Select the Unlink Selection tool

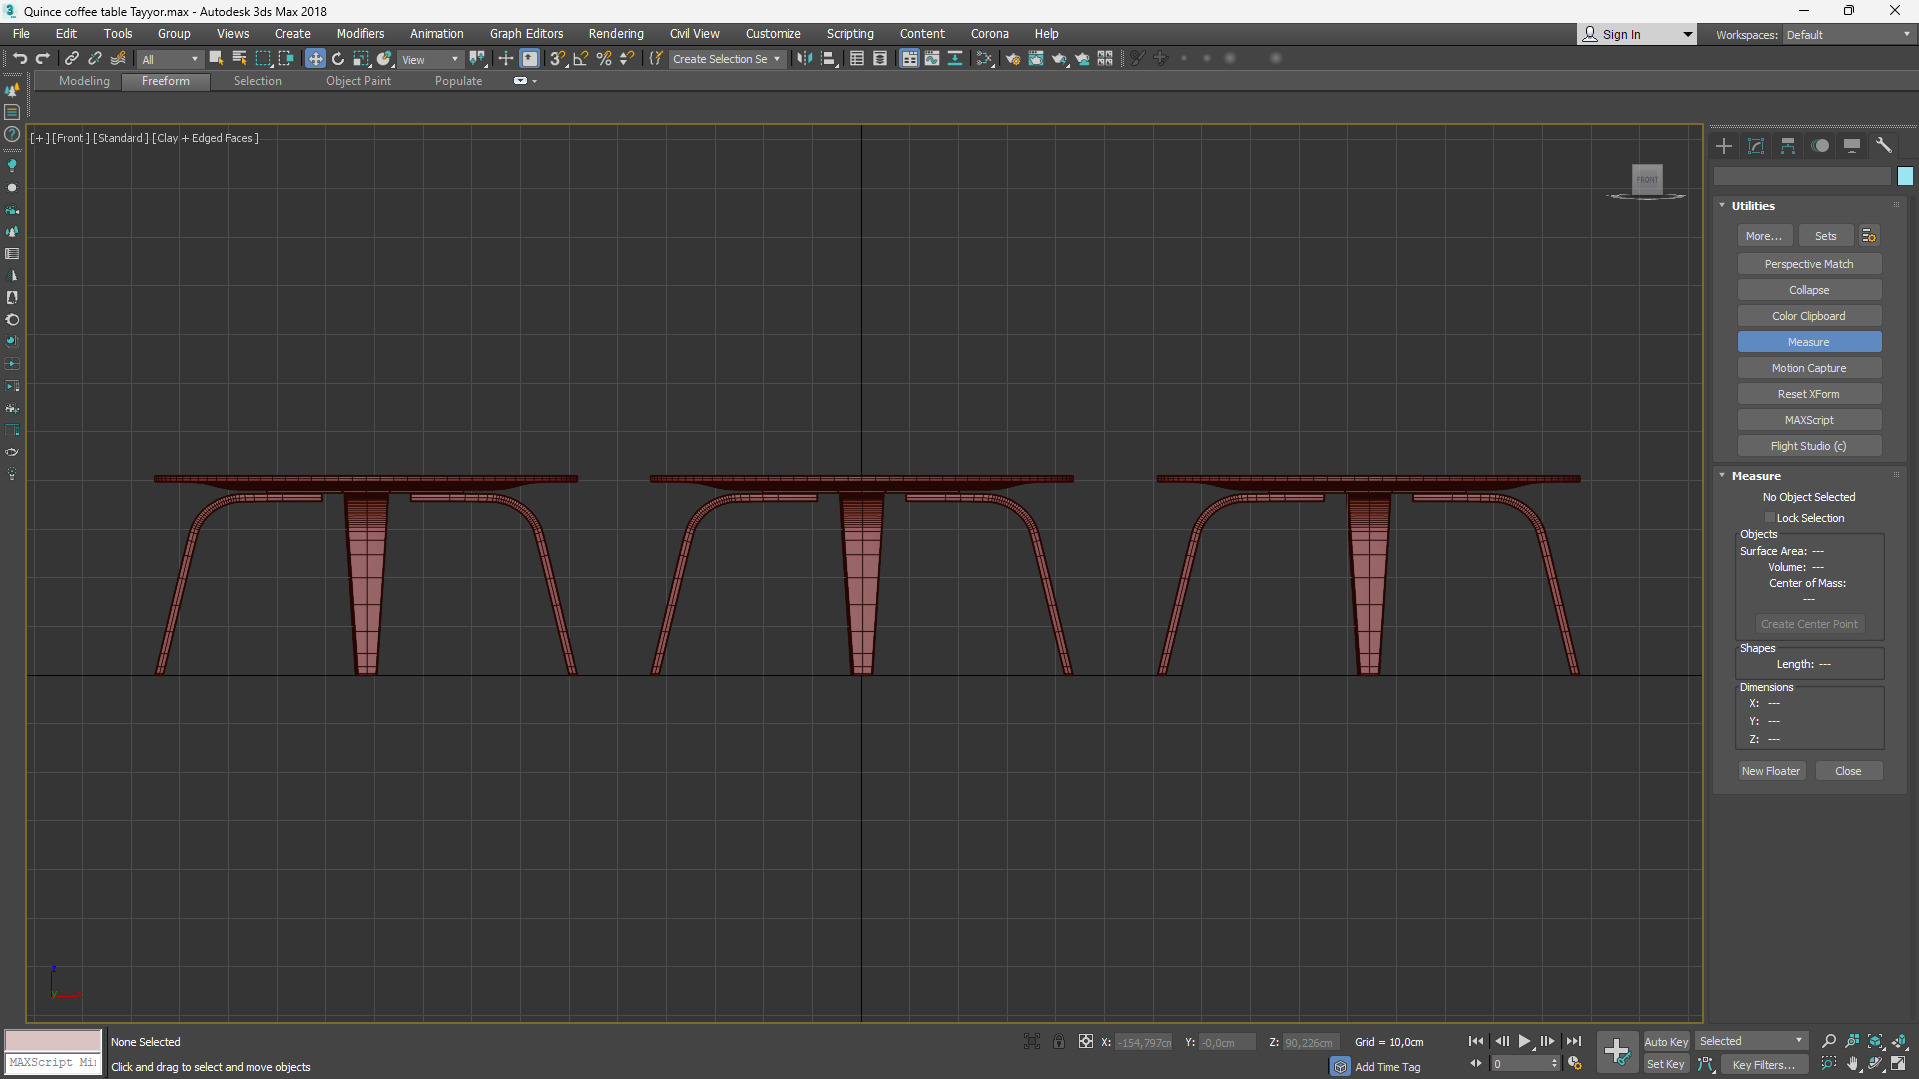point(95,59)
